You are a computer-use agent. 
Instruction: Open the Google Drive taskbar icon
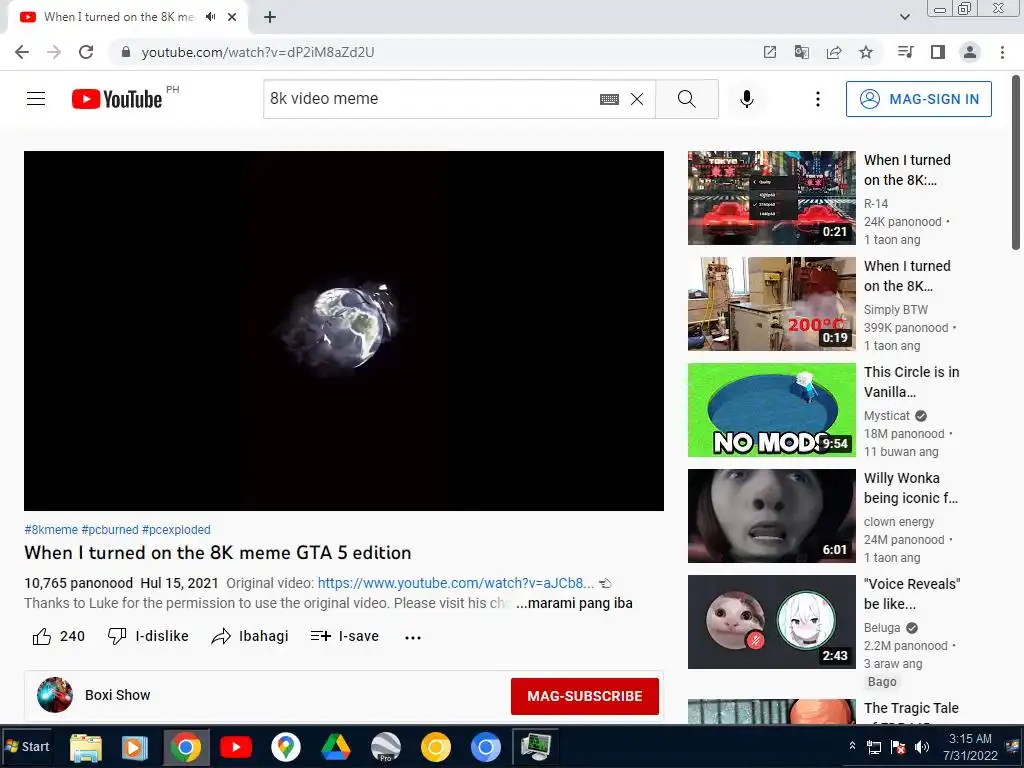click(335, 747)
